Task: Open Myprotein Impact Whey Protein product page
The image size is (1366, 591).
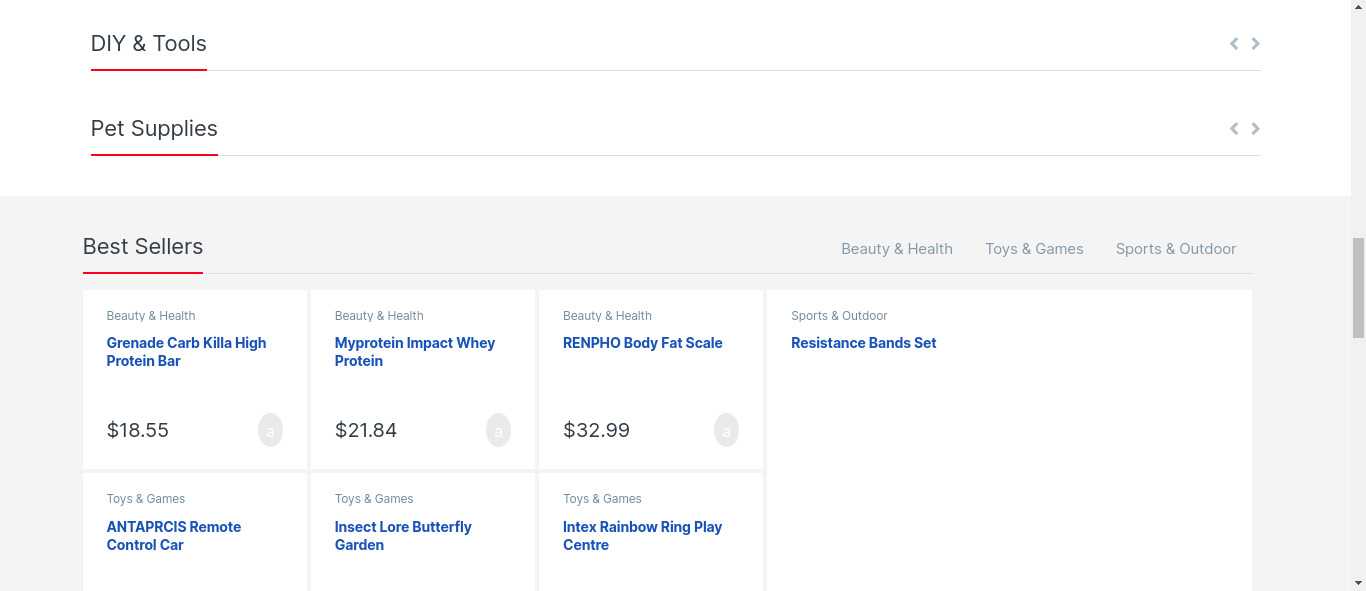Action: [414, 352]
